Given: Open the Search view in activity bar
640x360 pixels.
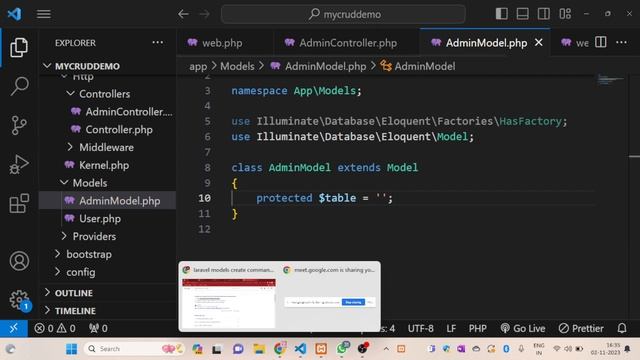Looking at the screenshot, I should pyautogui.click(x=19, y=86).
